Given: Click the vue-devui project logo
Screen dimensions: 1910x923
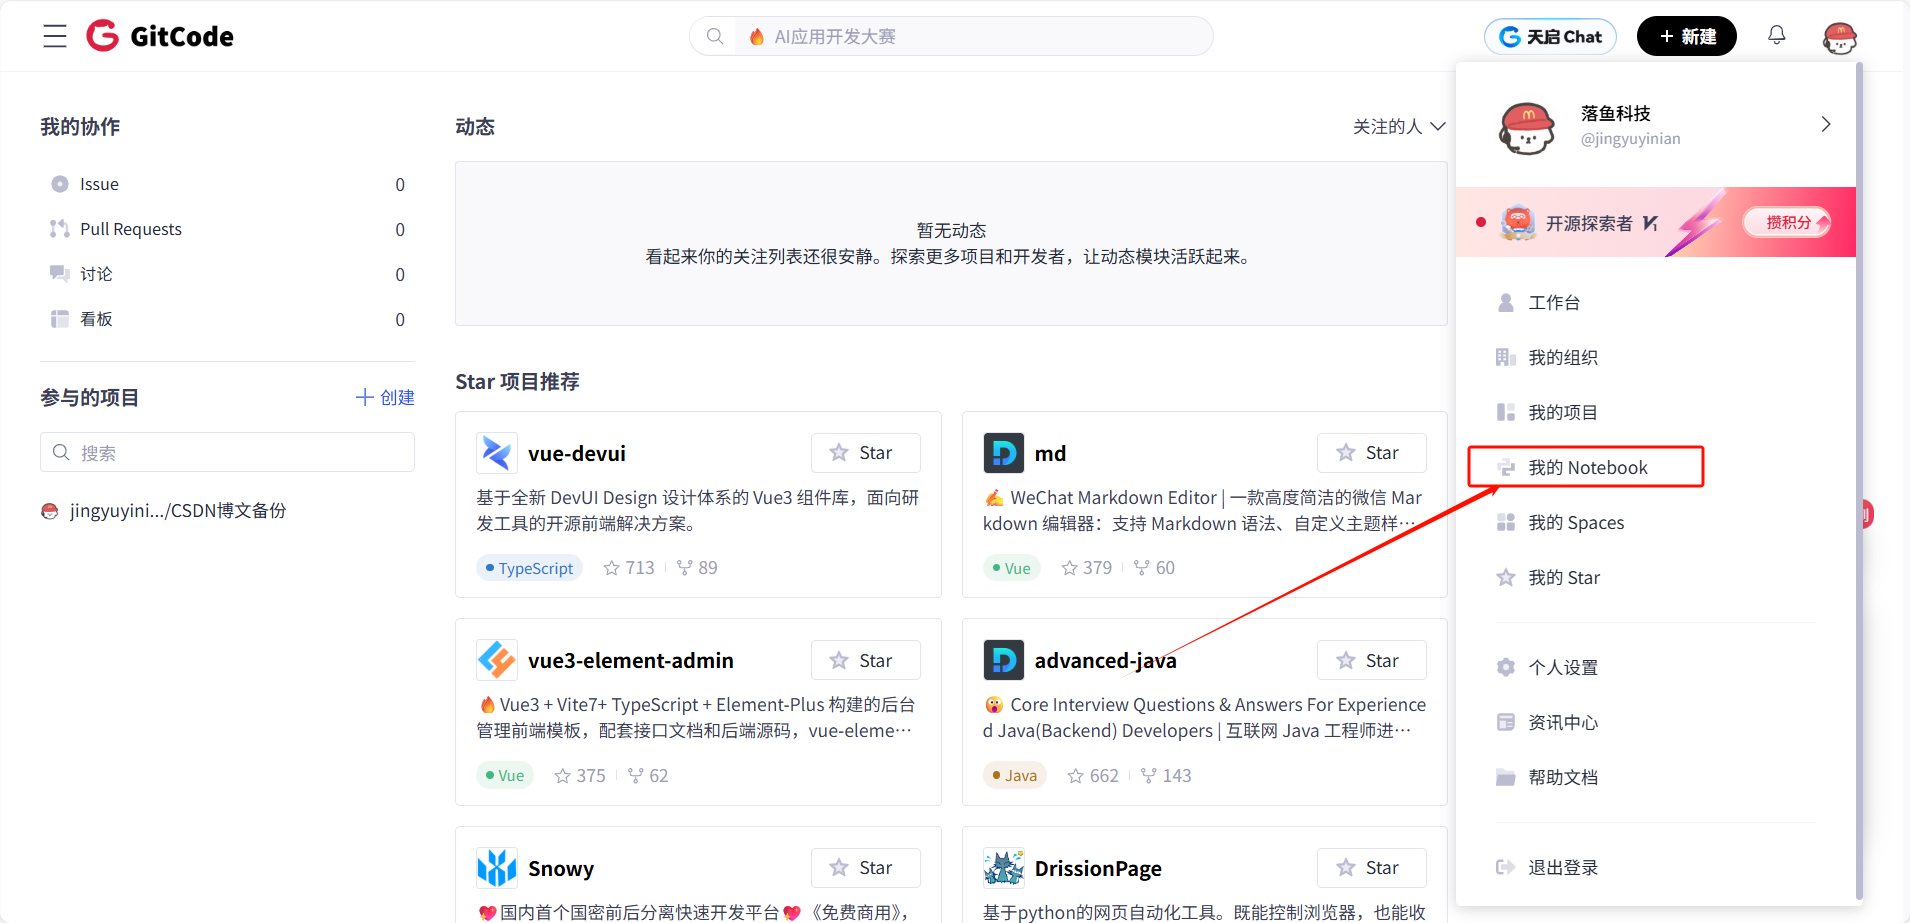Looking at the screenshot, I should (497, 453).
